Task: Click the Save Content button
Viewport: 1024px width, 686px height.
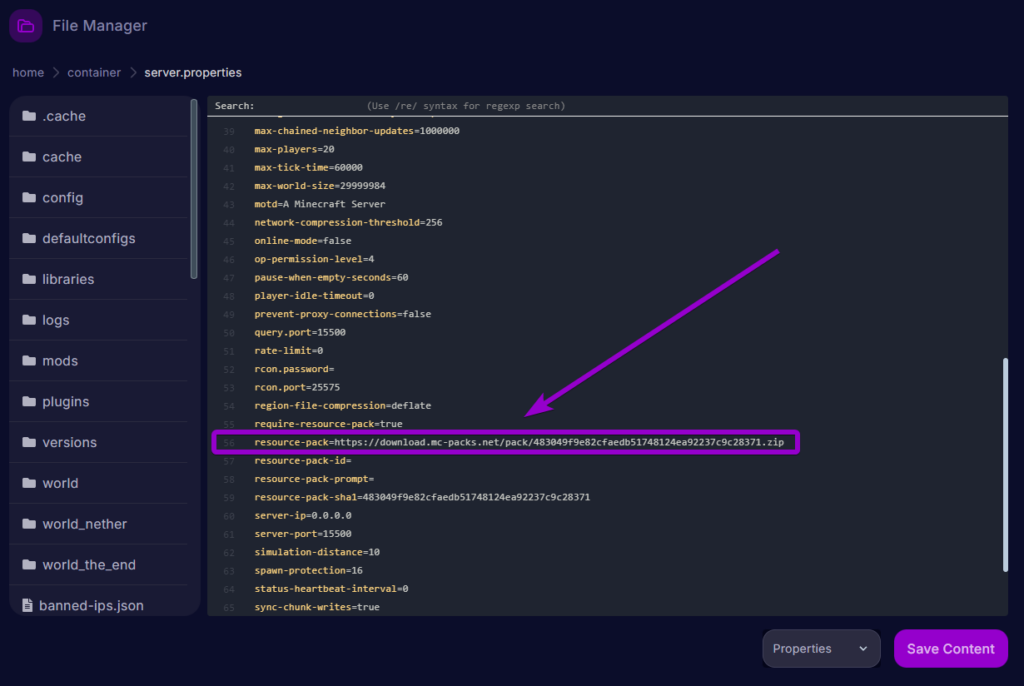Action: (x=950, y=648)
